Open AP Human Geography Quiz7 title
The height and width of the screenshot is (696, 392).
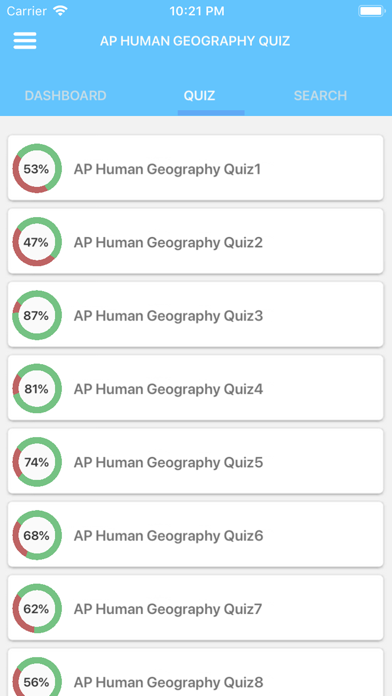click(168, 609)
